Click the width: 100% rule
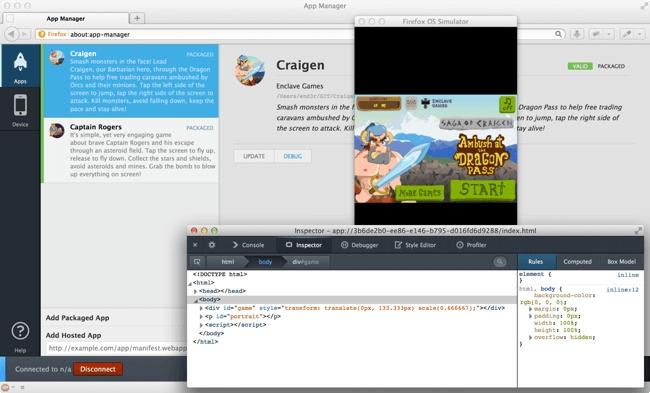650x393 pixels. coord(557,323)
